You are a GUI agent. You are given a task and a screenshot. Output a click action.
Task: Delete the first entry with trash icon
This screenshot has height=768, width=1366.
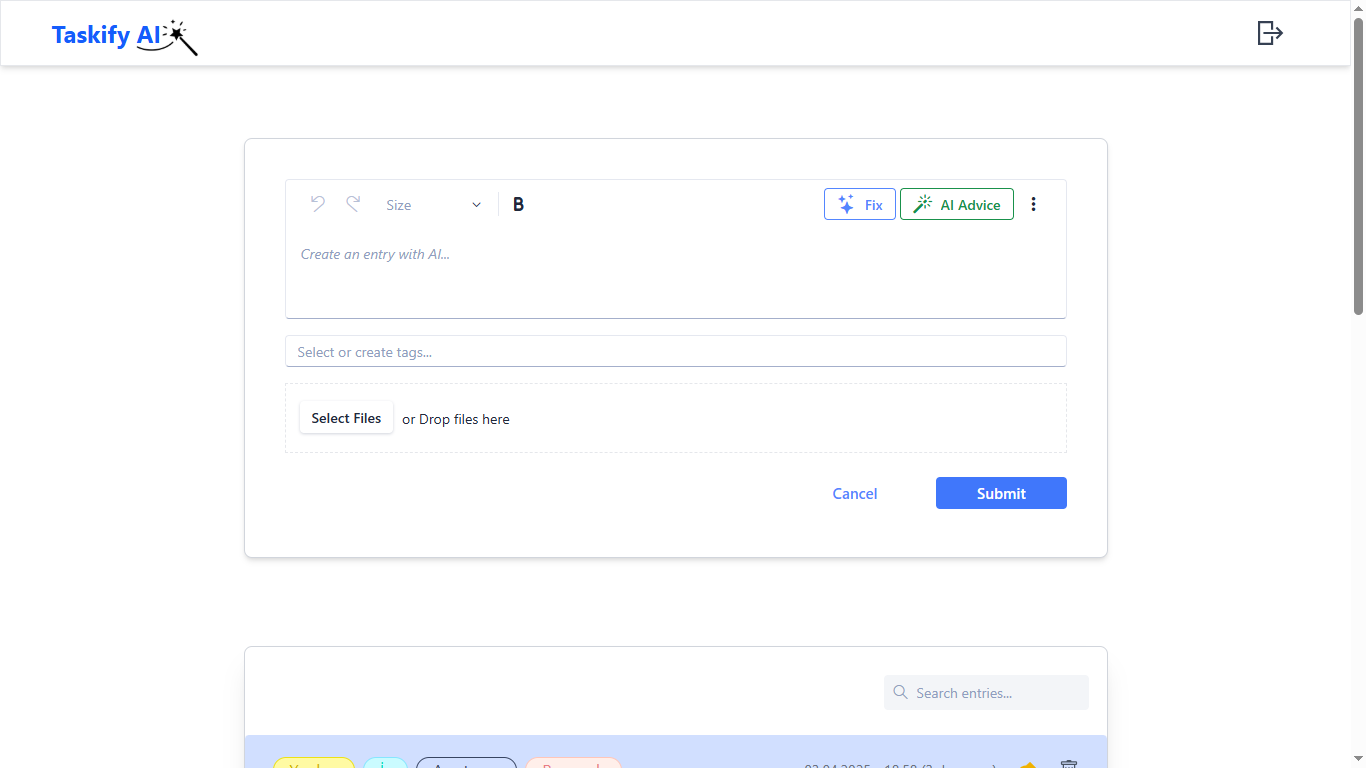click(x=1068, y=764)
